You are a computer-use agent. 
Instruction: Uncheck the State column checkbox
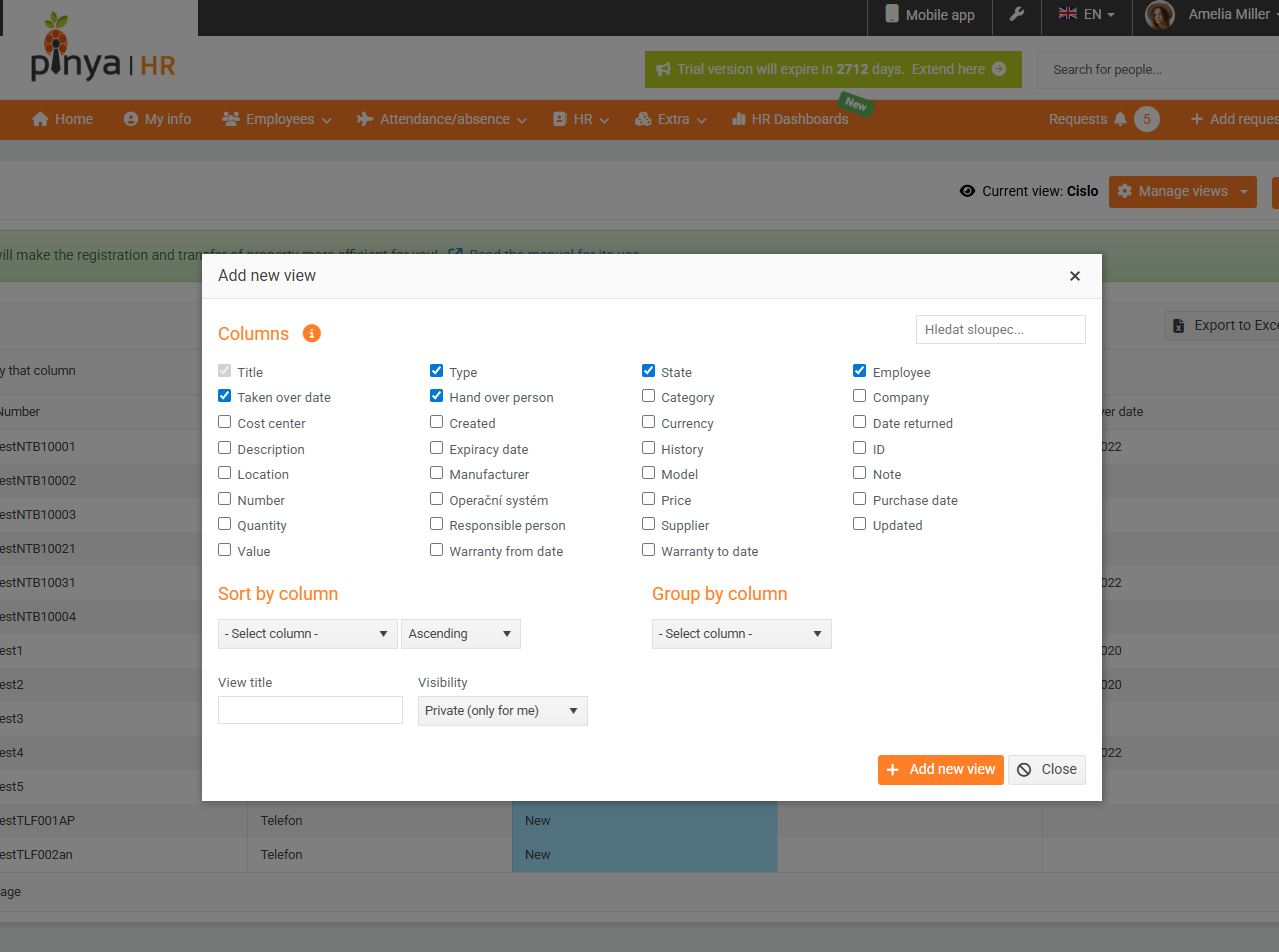648,371
